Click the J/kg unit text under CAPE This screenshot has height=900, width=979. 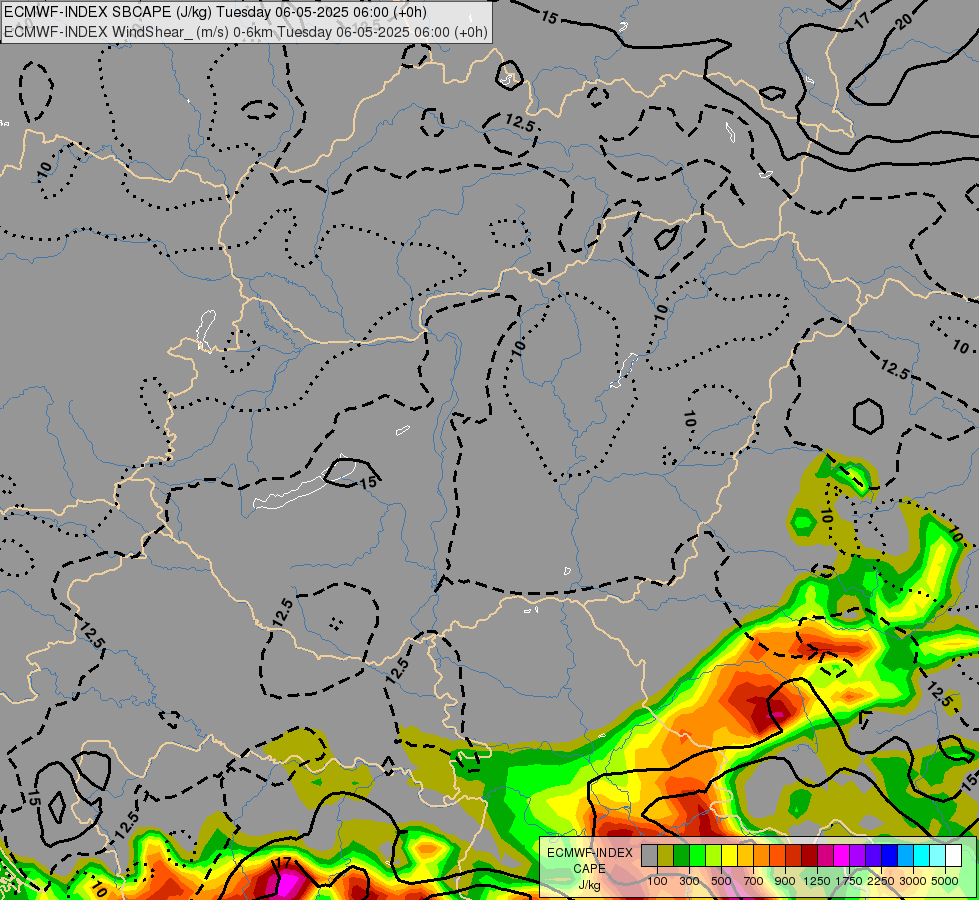[x=589, y=886]
